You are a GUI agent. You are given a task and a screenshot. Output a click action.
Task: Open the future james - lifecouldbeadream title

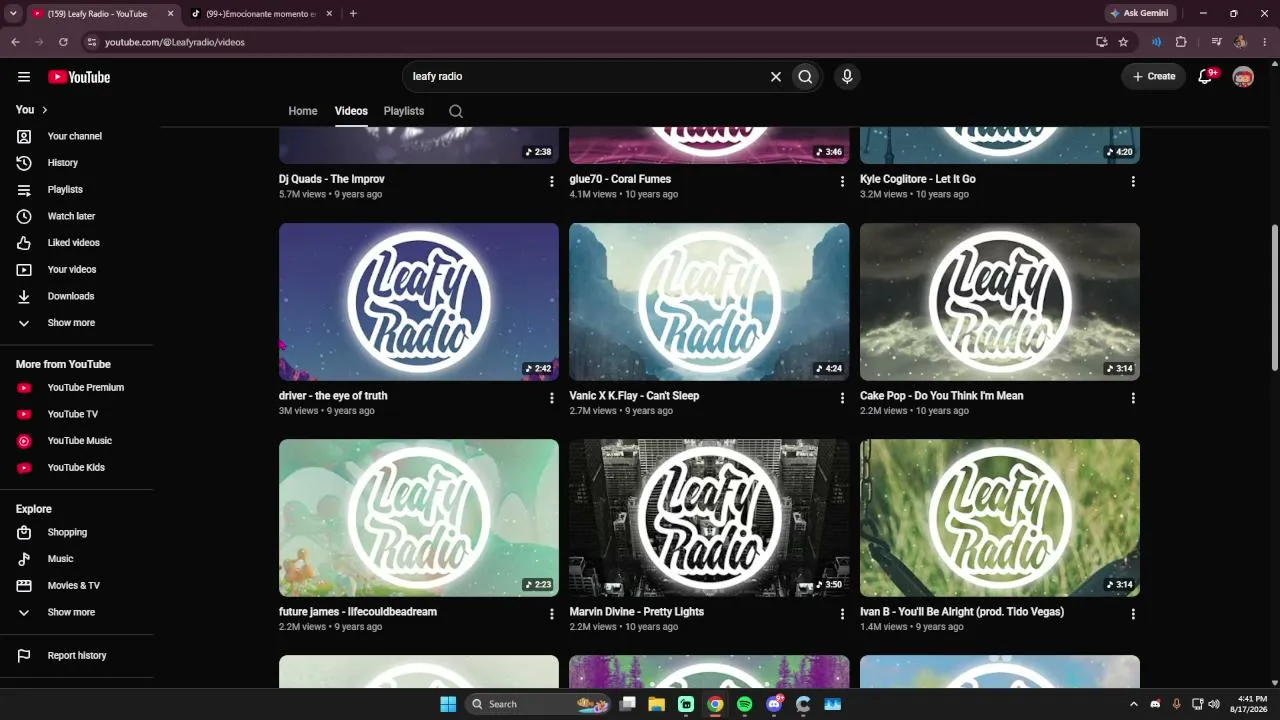[358, 612]
